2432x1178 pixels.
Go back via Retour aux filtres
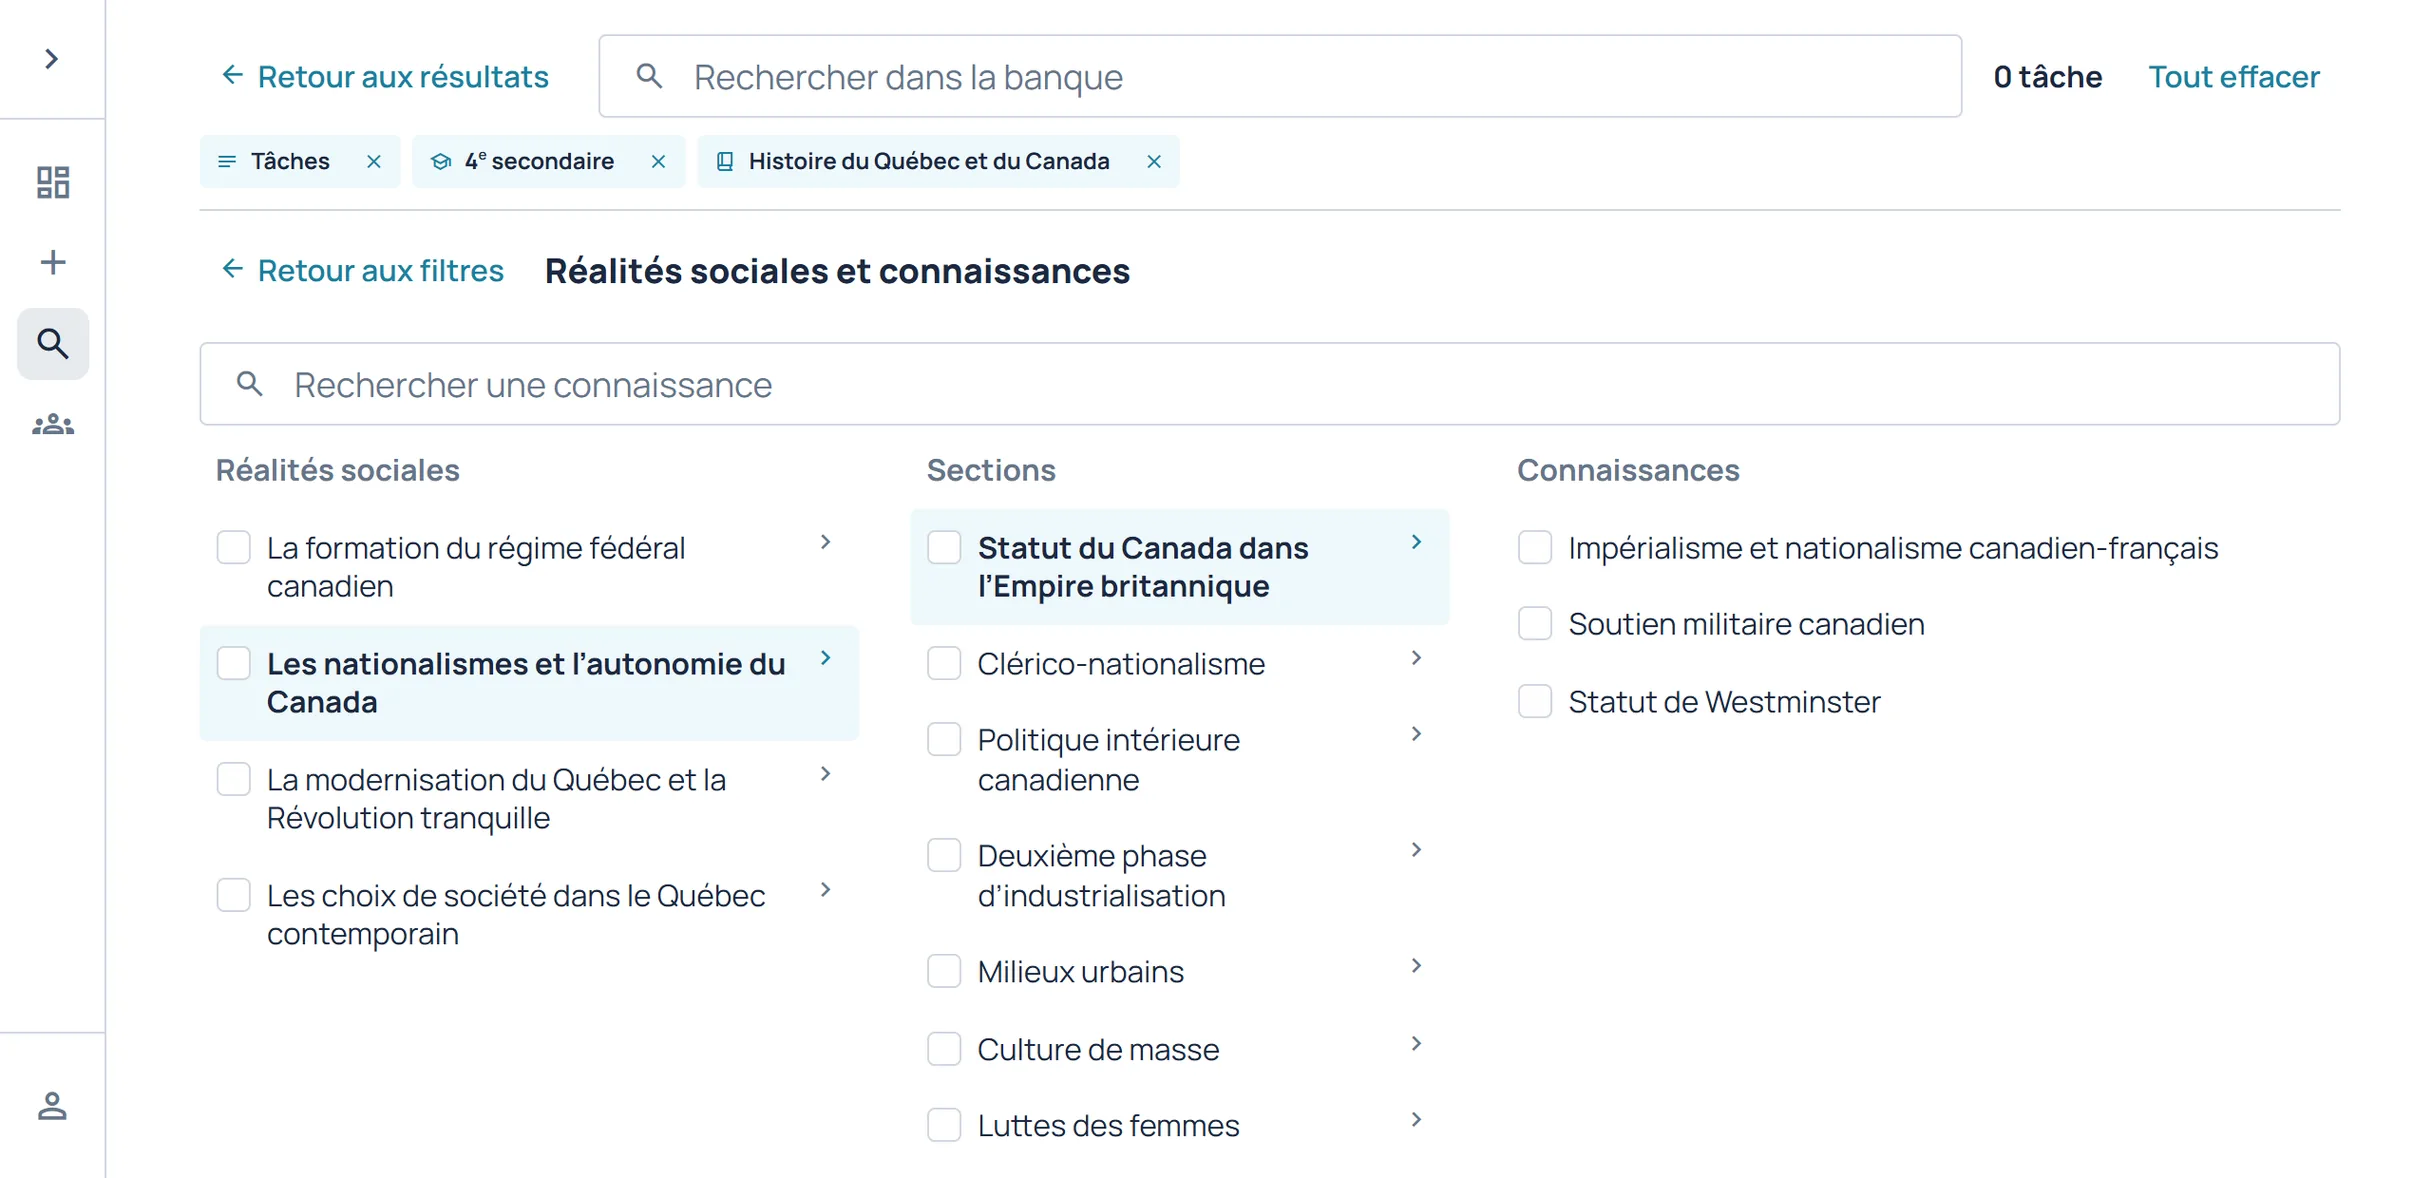pos(361,270)
